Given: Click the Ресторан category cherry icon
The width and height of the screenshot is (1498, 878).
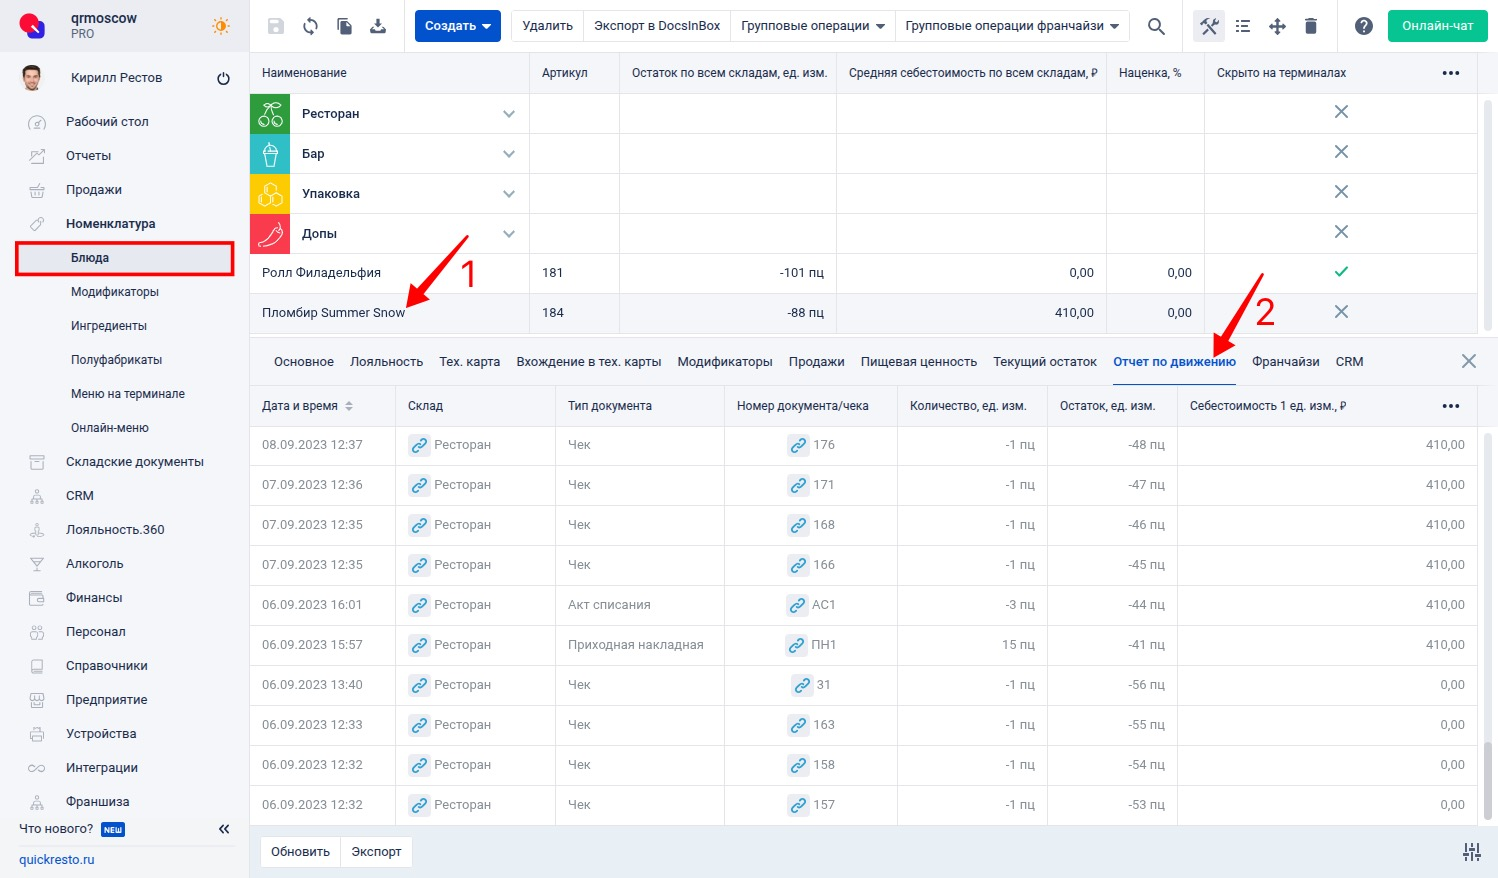Looking at the screenshot, I should point(270,114).
